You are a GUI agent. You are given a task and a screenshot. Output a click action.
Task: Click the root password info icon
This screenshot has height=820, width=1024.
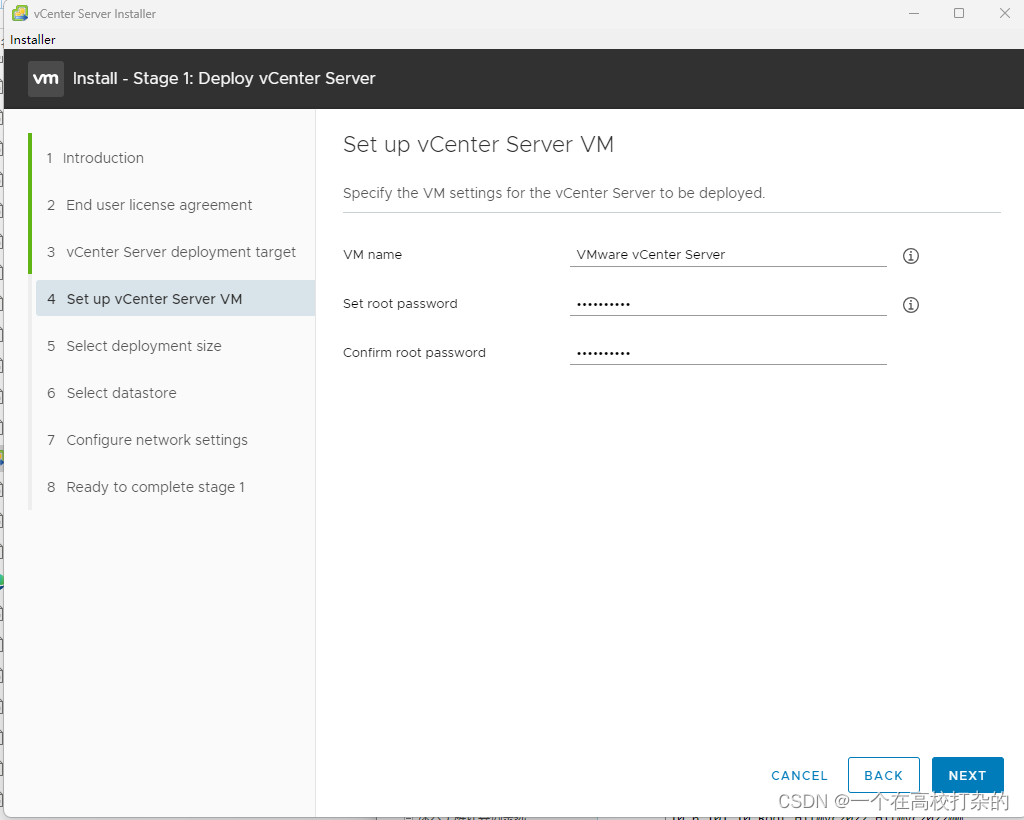coord(910,305)
